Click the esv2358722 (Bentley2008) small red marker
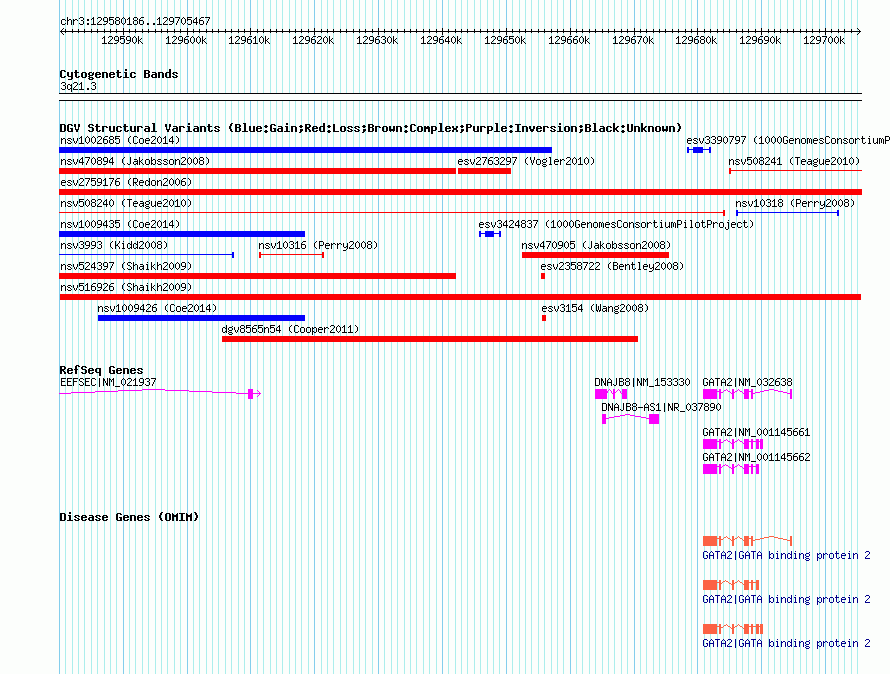 click(x=543, y=276)
